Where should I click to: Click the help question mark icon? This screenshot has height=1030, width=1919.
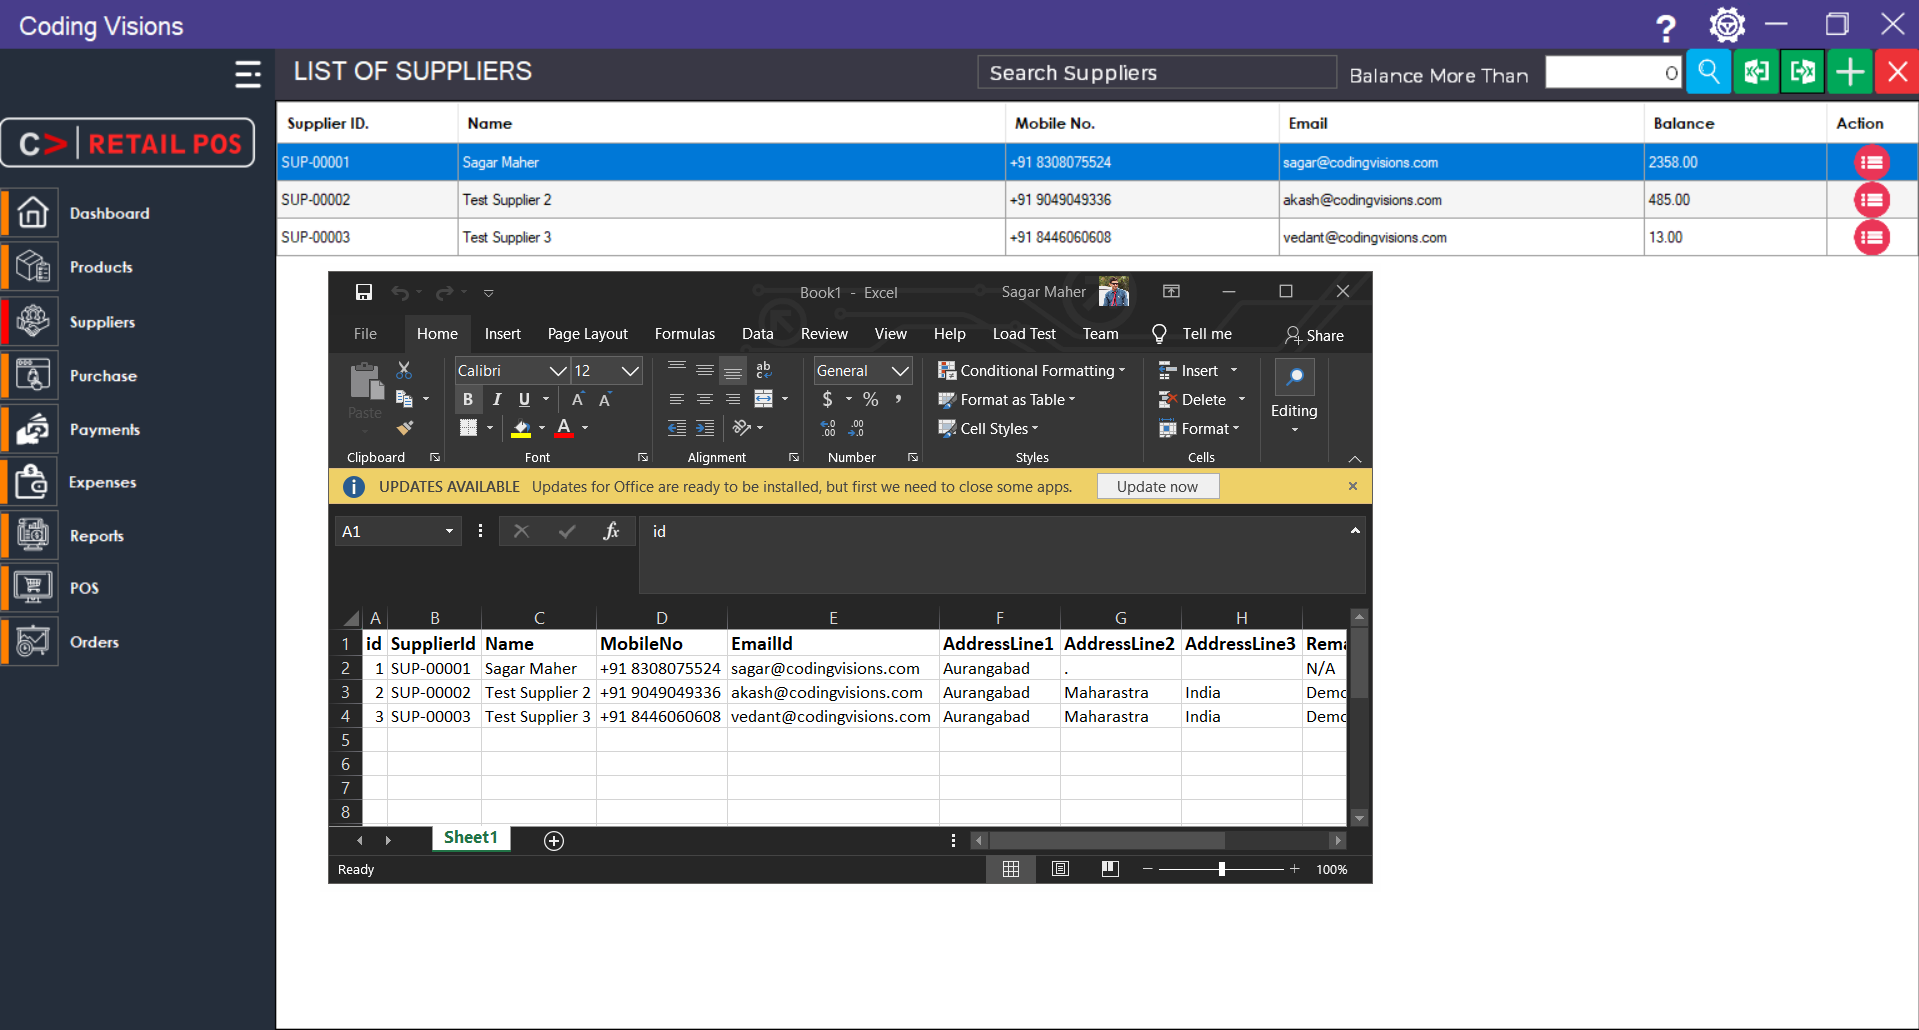pos(1665,27)
